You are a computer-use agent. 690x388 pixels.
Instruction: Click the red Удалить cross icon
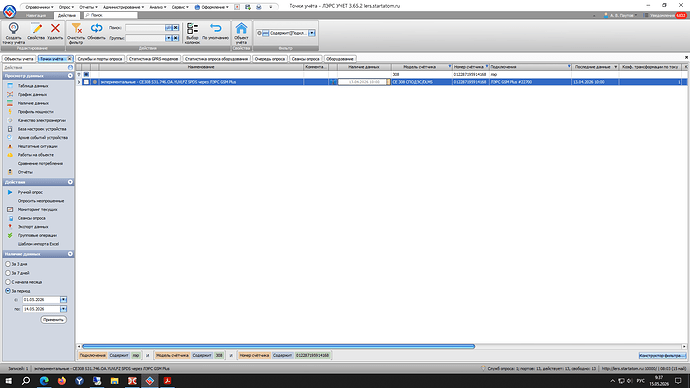55,29
